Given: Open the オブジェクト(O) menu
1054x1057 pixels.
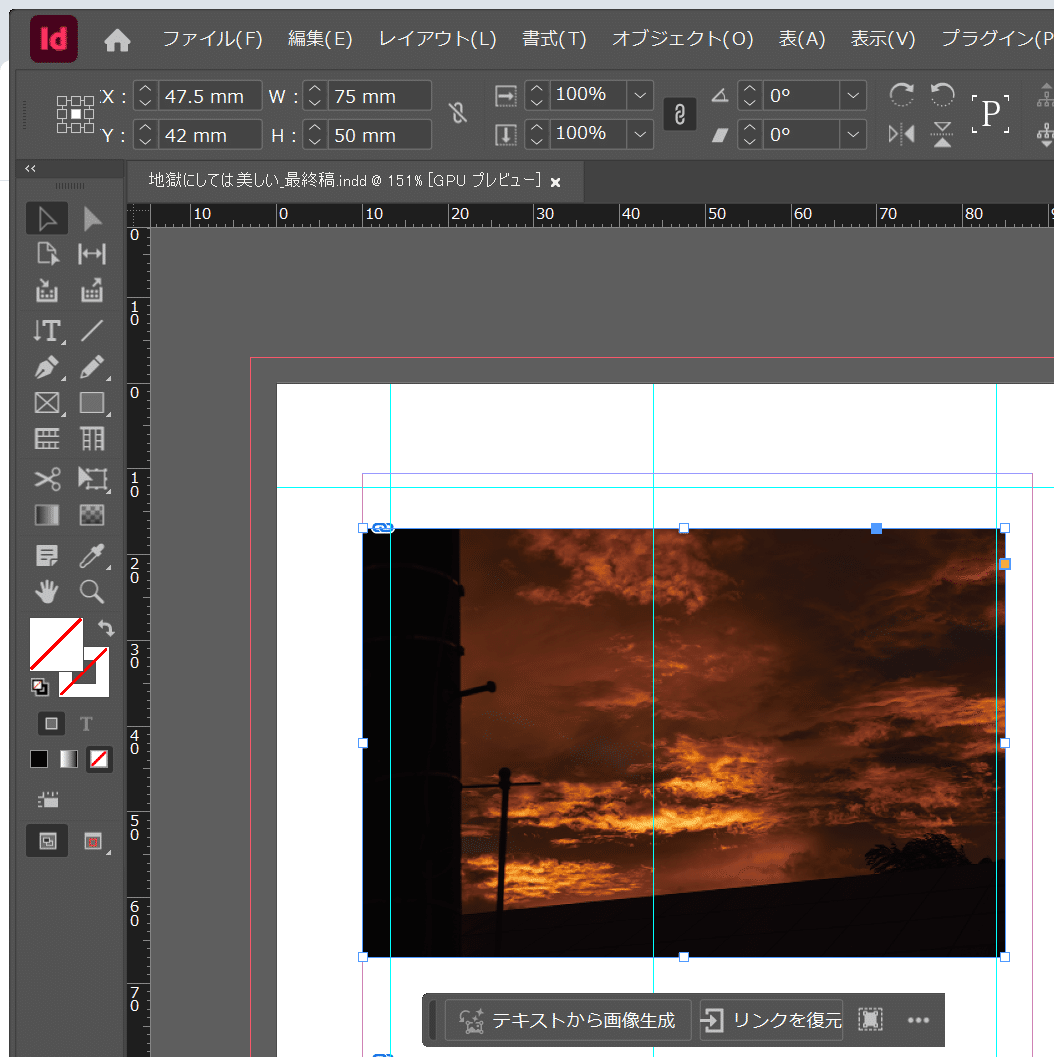Looking at the screenshot, I should 682,39.
